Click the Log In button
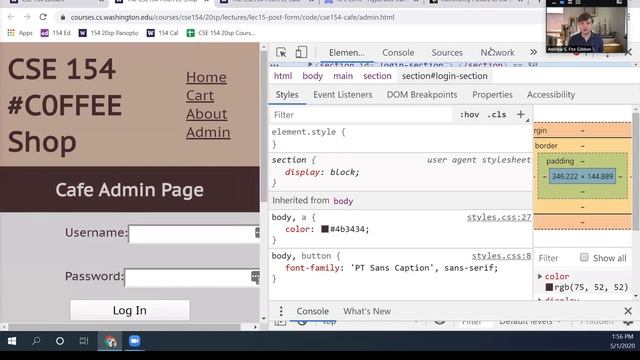The height and width of the screenshot is (360, 640). (x=130, y=310)
